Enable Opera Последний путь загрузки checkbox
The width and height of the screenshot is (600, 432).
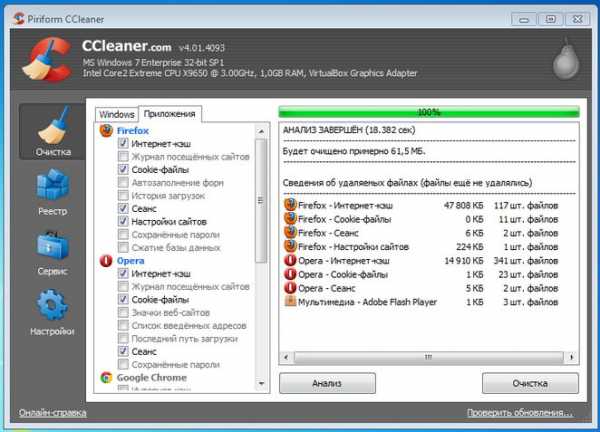click(123, 339)
